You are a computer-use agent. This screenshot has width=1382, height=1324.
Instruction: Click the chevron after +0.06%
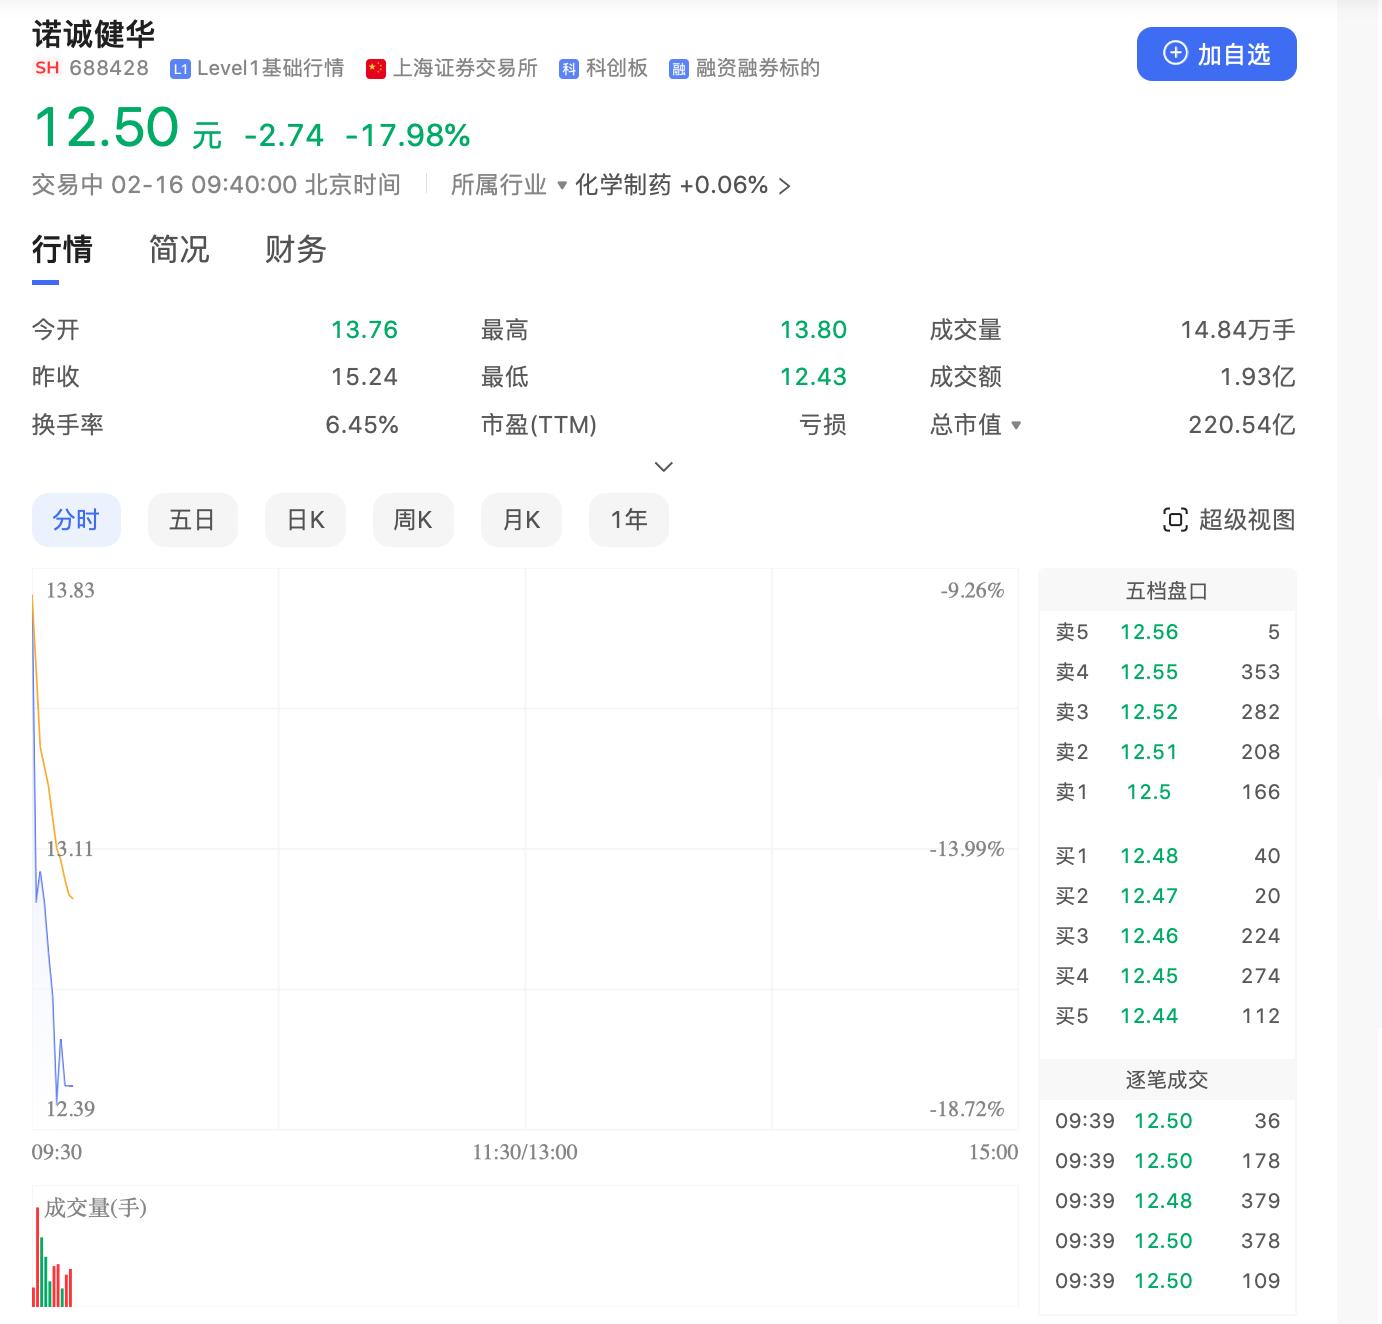coord(784,186)
